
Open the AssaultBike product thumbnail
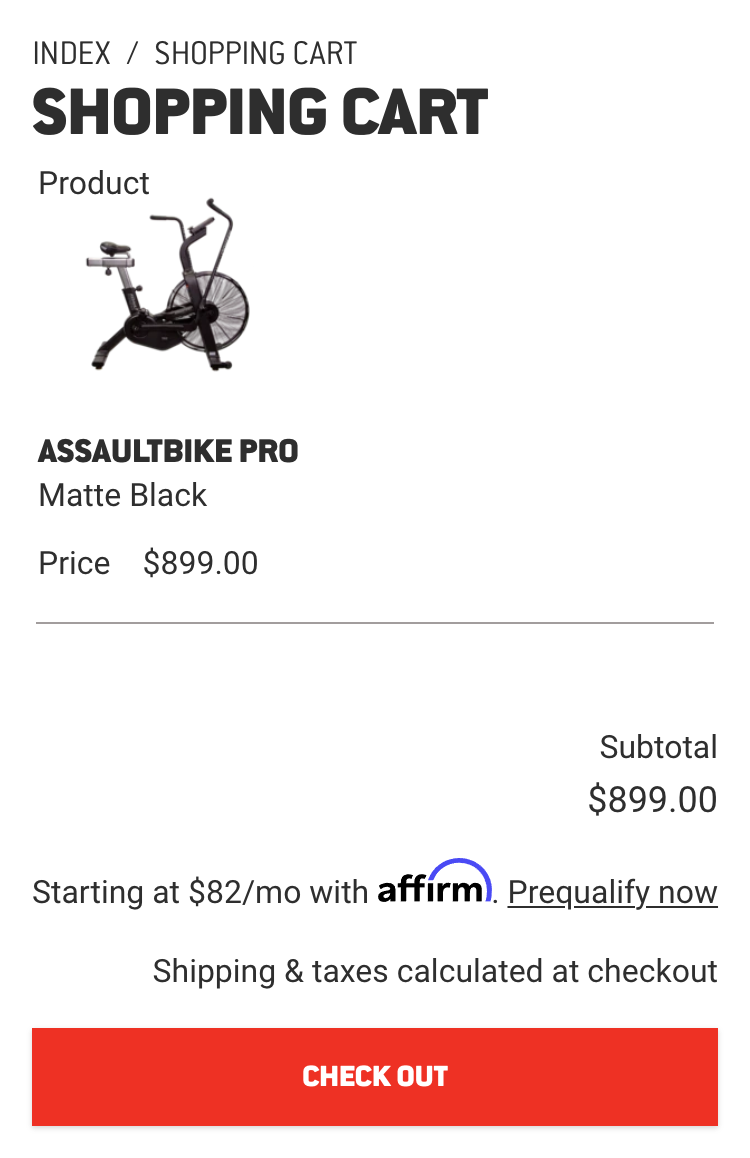click(x=167, y=286)
